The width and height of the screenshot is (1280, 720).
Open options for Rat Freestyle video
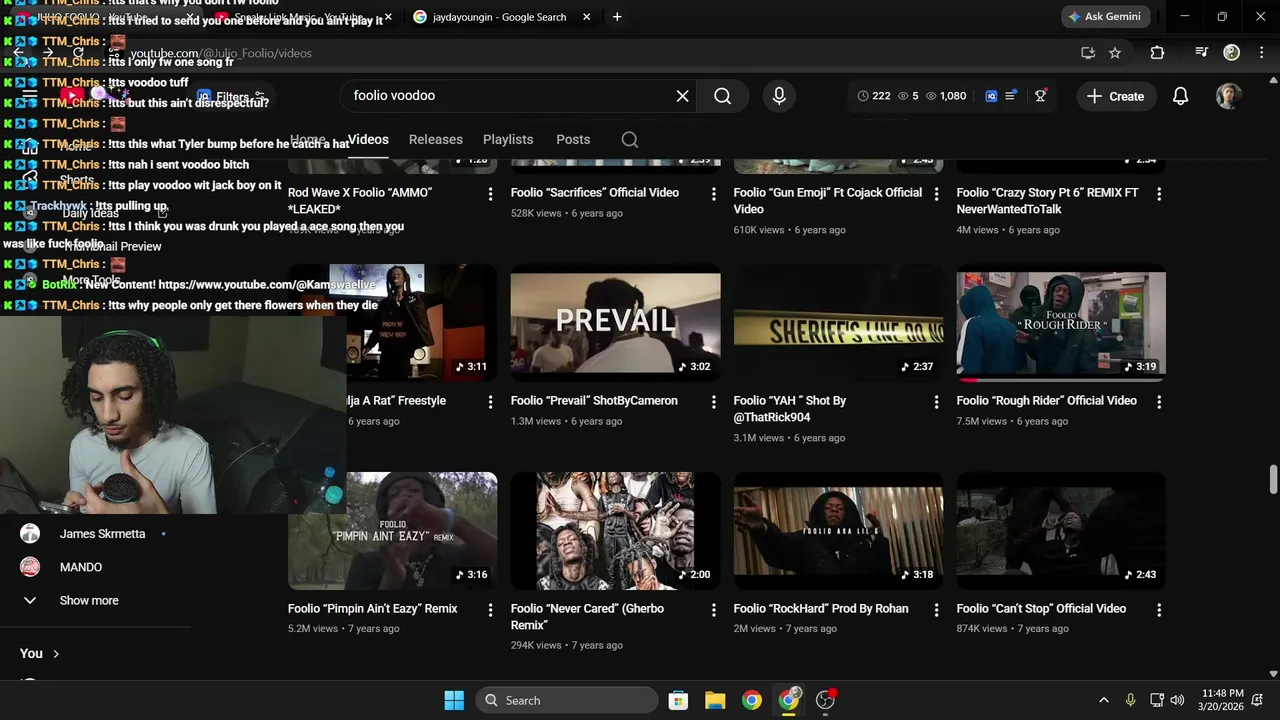pyautogui.click(x=490, y=402)
